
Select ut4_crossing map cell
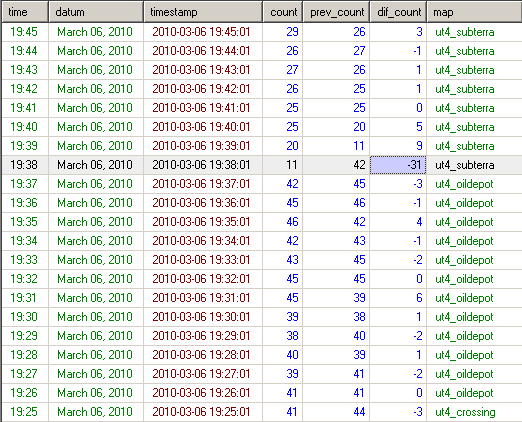[475, 412]
